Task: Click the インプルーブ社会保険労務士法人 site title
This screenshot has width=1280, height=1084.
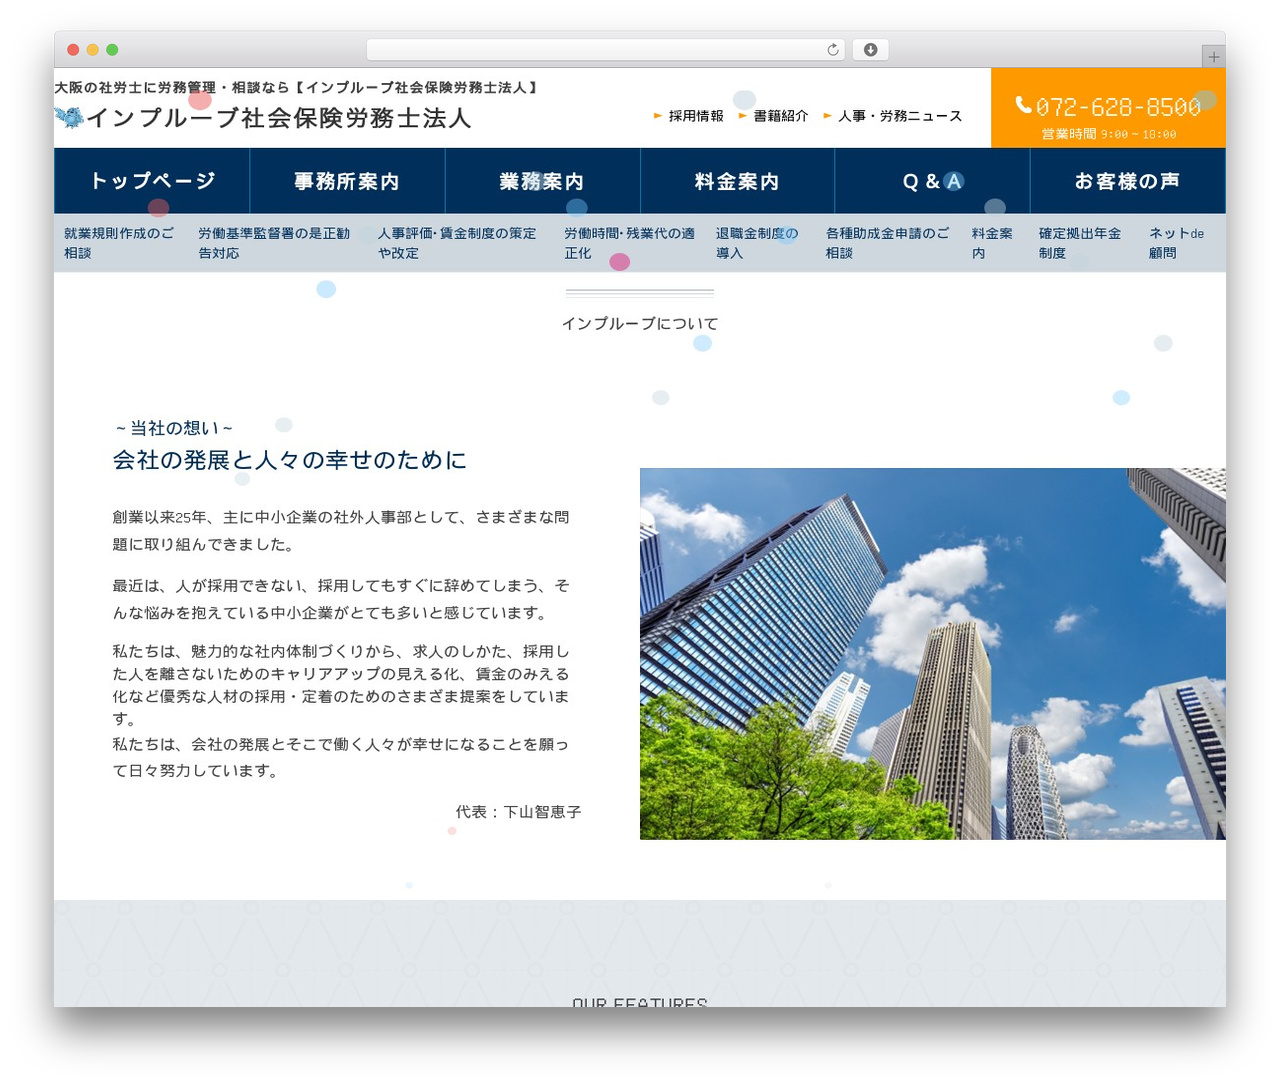Action: [279, 118]
